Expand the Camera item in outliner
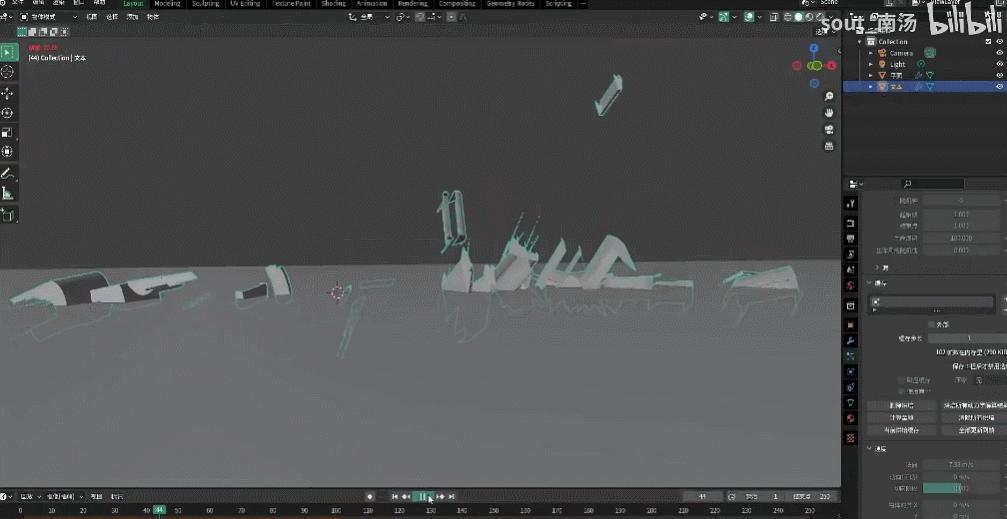The height and width of the screenshot is (519, 1007). 871,53
